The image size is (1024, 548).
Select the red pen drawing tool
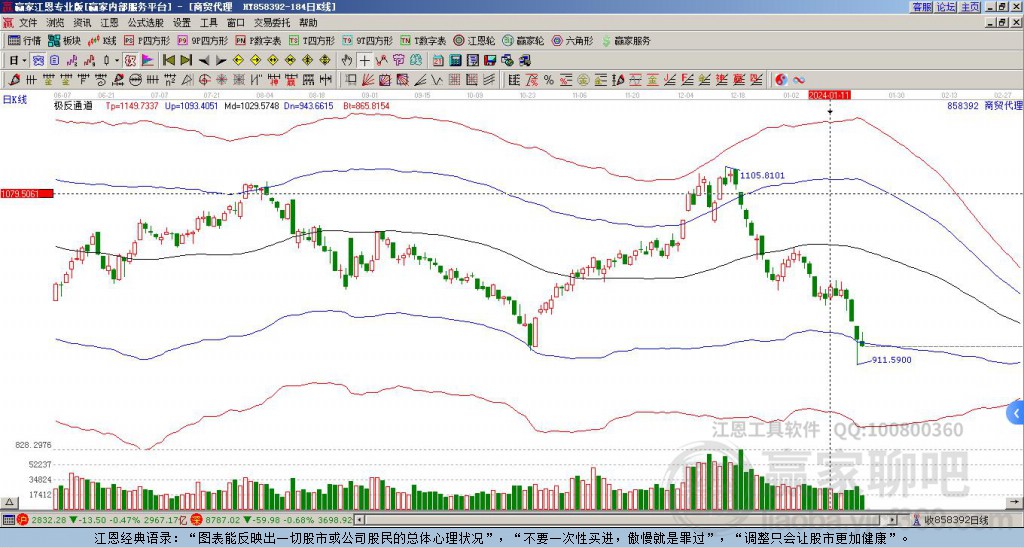click(13, 80)
